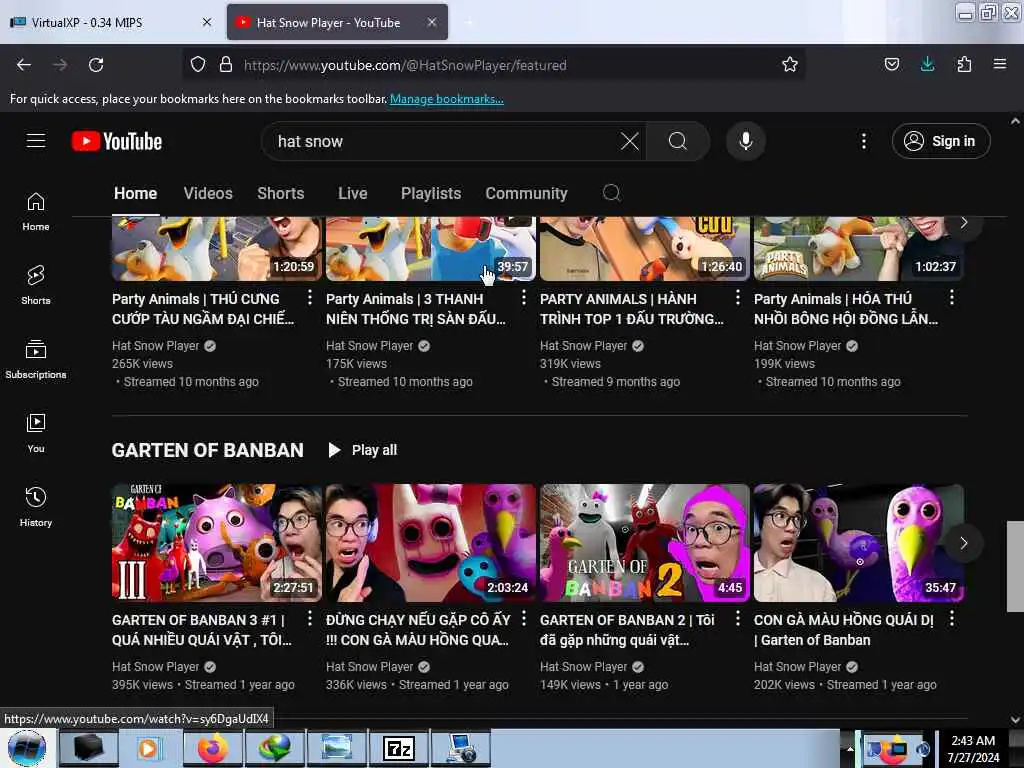Open options for CON GÀ MÀU HỒNG video
This screenshot has width=1024, height=768.
(952, 618)
